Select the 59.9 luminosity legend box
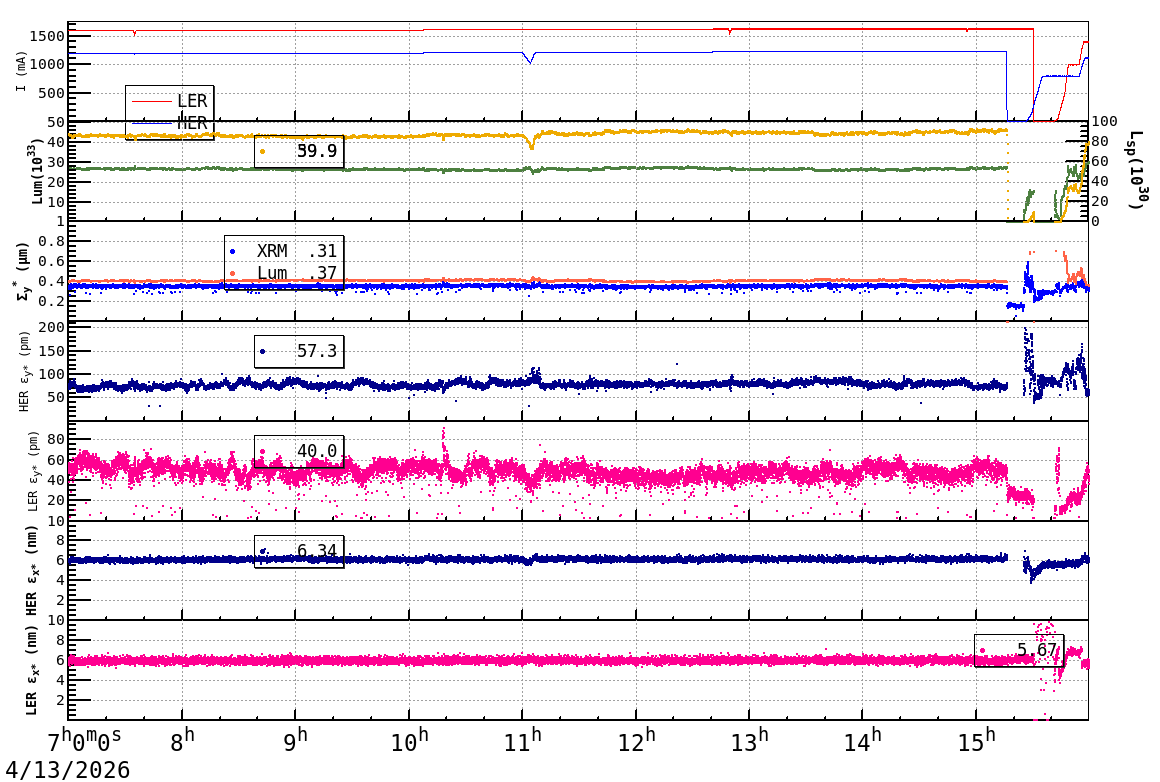 [x=299, y=151]
